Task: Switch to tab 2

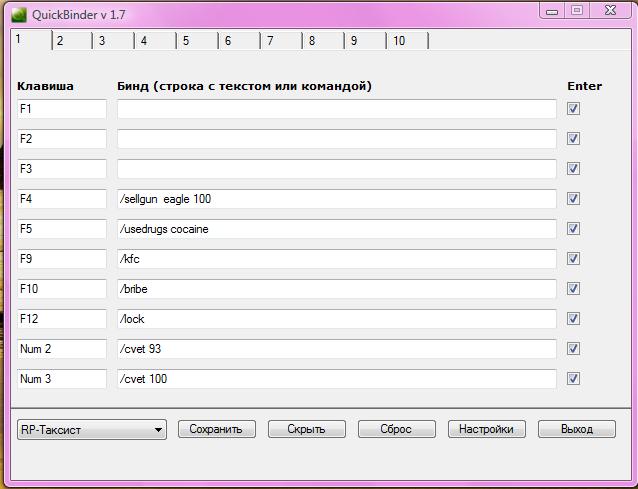Action: pyautogui.click(x=72, y=41)
